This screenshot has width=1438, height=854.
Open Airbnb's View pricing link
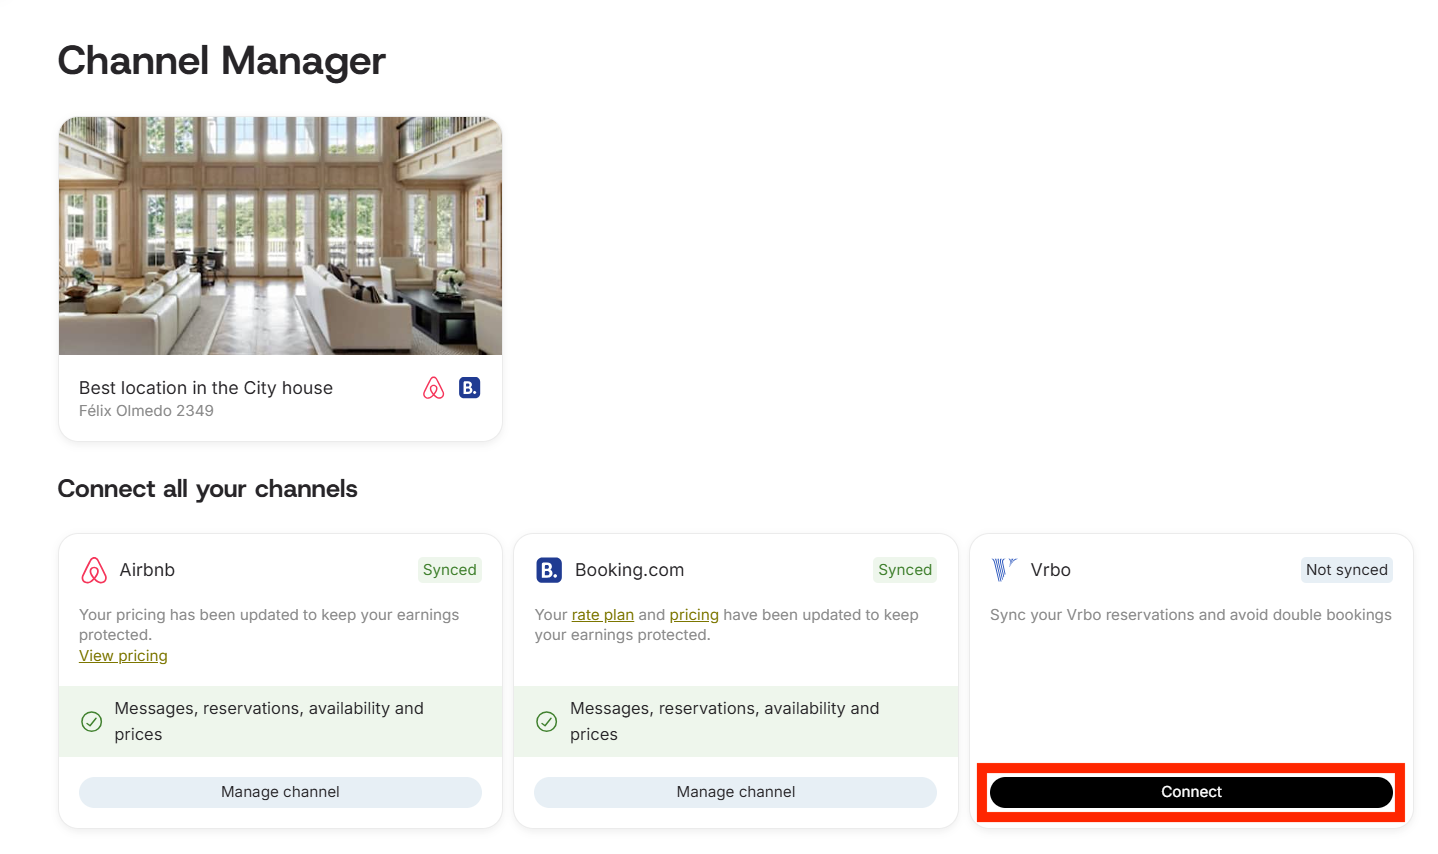pyautogui.click(x=123, y=656)
